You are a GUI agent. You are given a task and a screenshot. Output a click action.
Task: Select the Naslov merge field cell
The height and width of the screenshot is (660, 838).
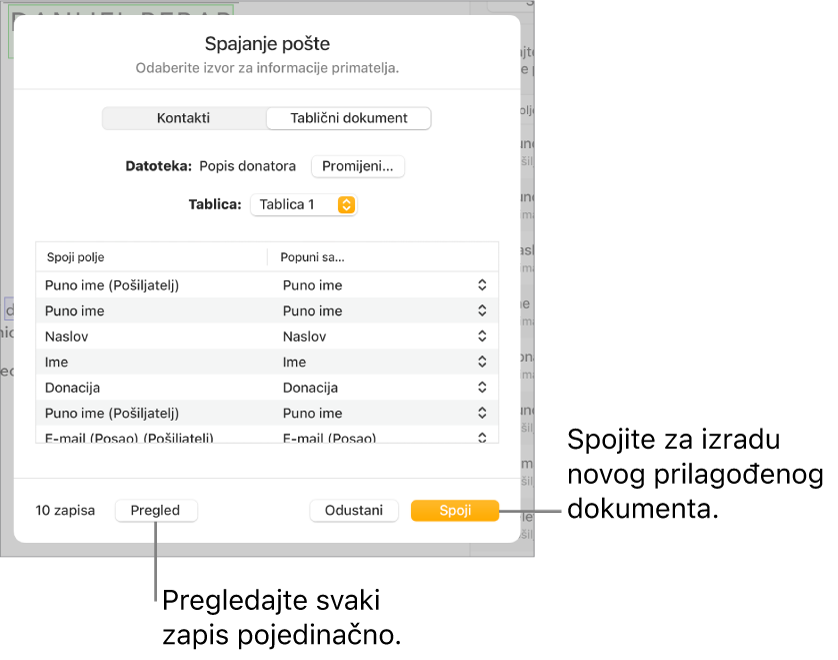pos(66,337)
